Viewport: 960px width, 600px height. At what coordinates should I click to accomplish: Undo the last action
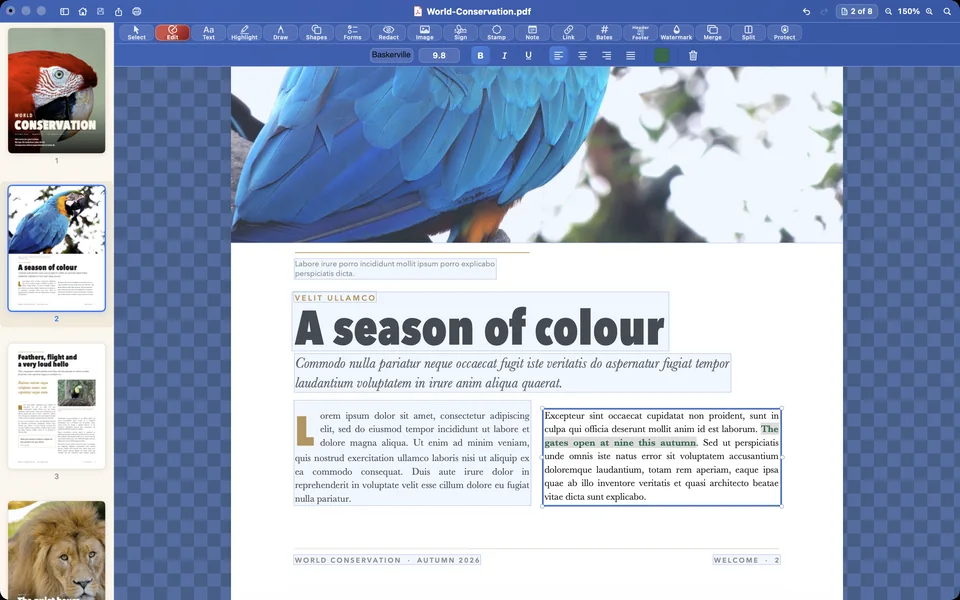point(806,12)
